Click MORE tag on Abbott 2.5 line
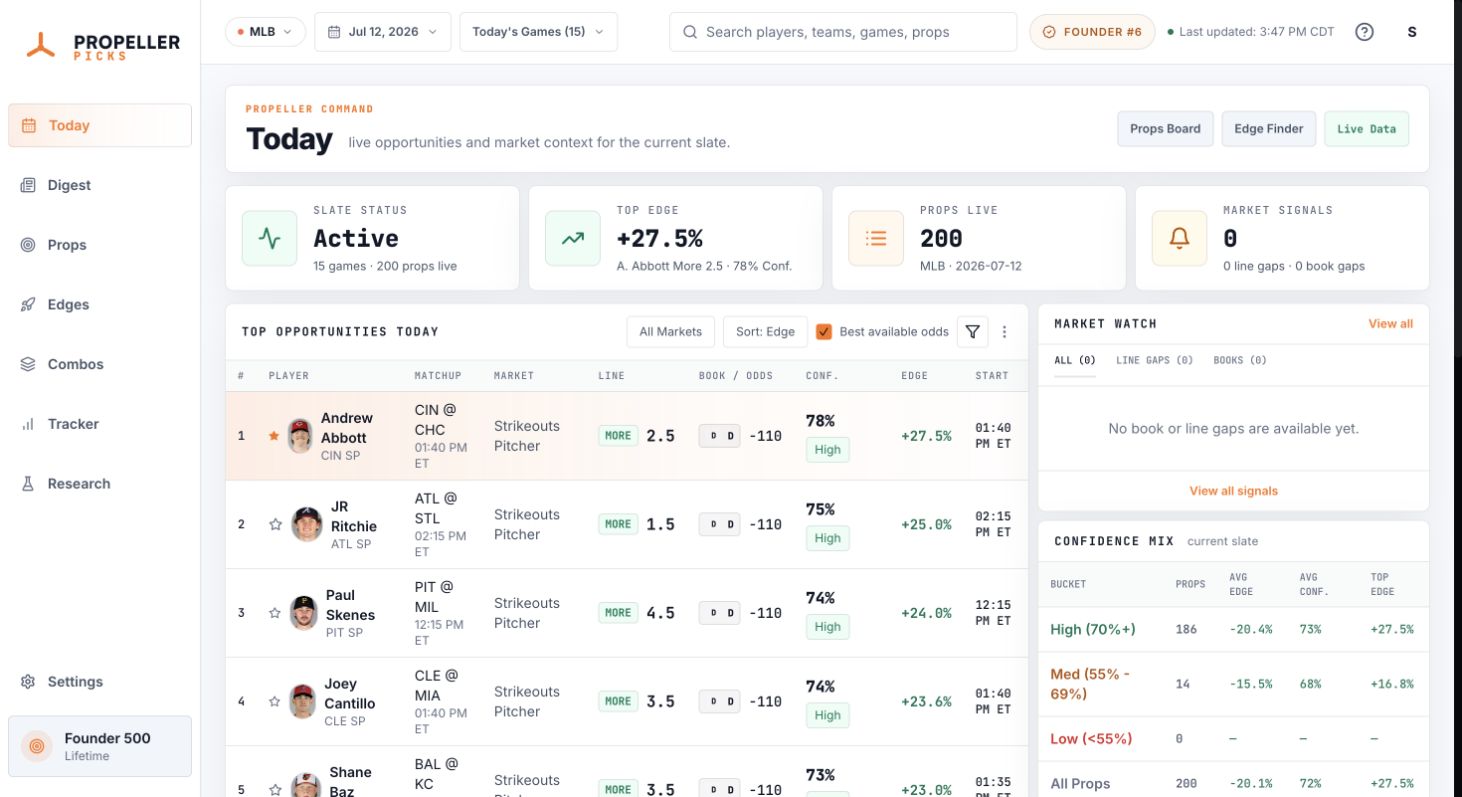Image resolution: width=1462 pixels, height=797 pixels. pos(618,436)
